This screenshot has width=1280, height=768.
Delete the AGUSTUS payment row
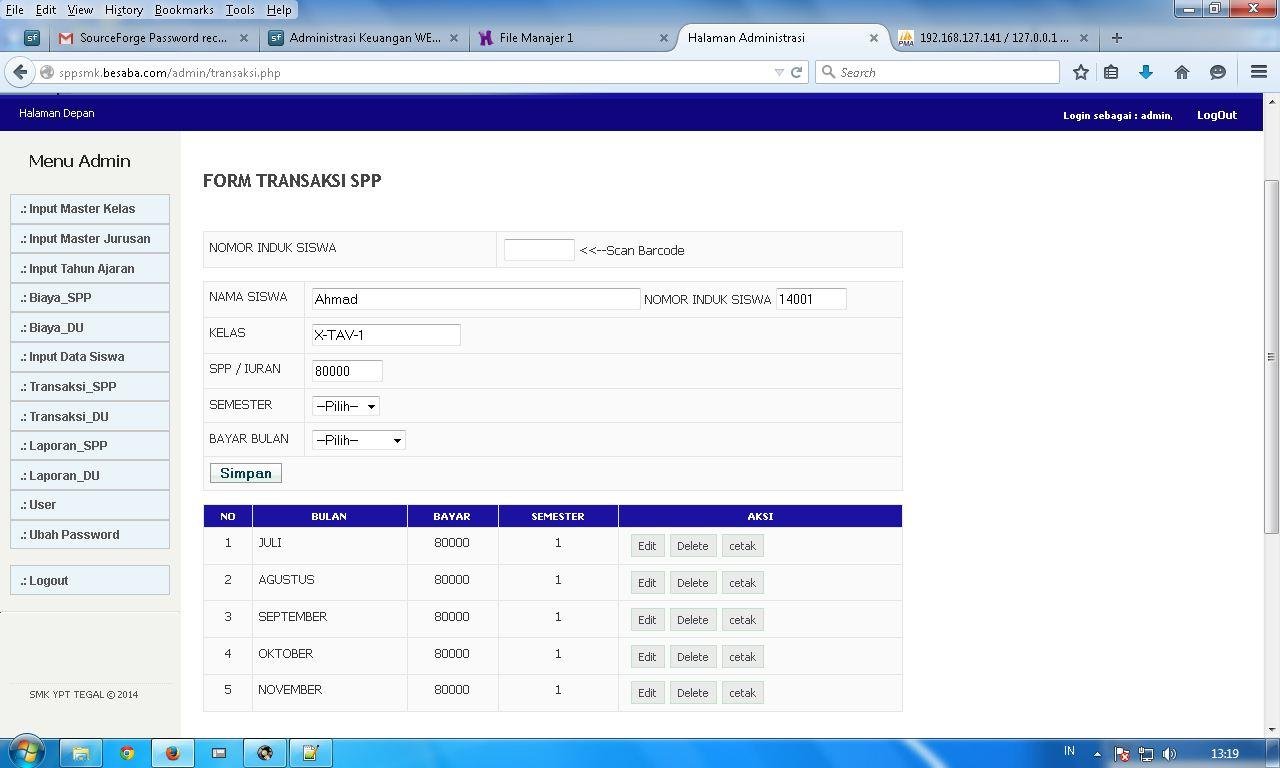click(692, 583)
